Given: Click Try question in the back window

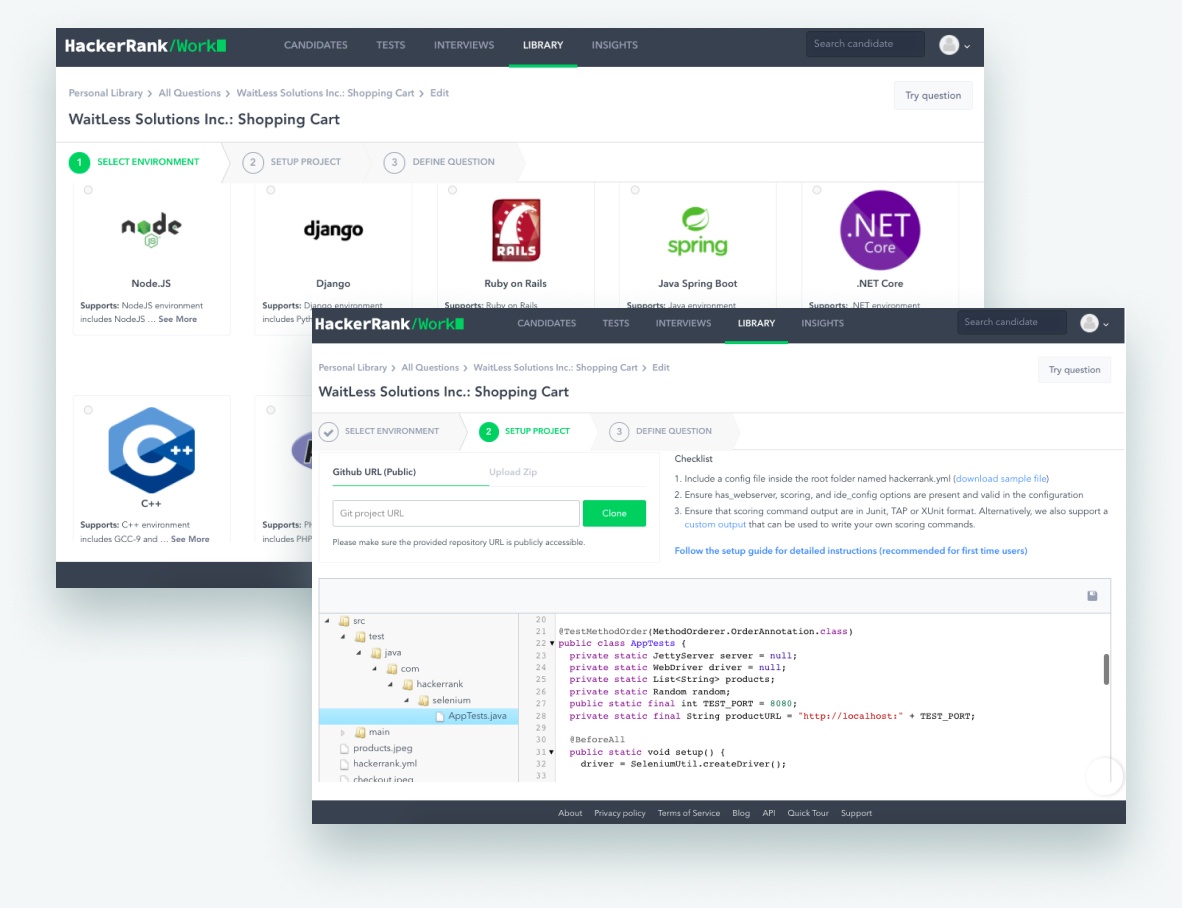Looking at the screenshot, I should coord(933,96).
